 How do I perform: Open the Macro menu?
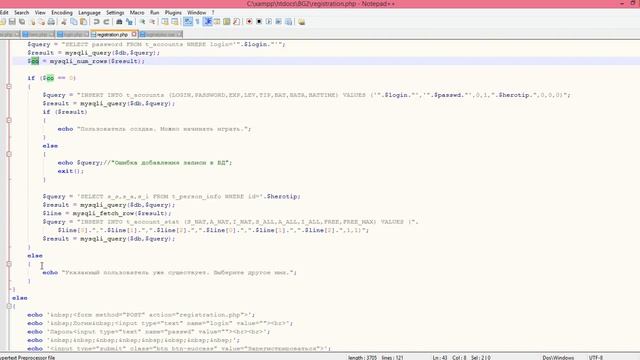point(137,13)
